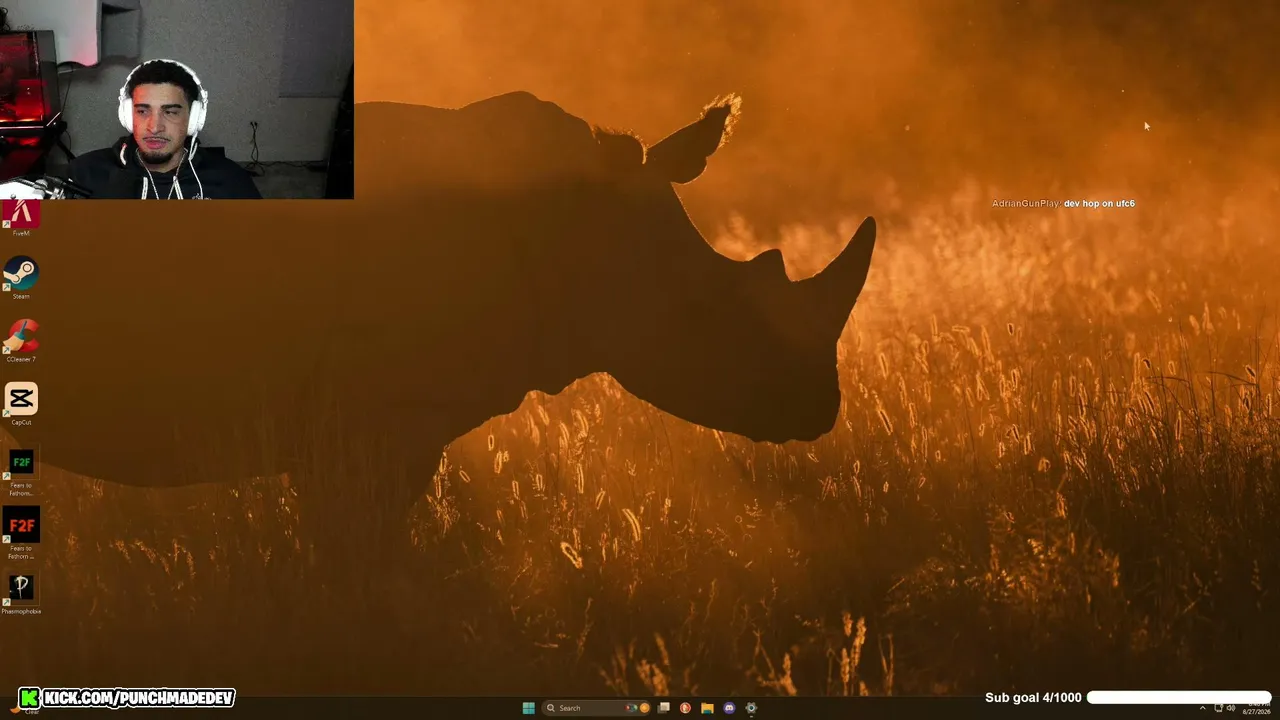Open the Windows Start menu
The image size is (1280, 720).
(x=528, y=708)
